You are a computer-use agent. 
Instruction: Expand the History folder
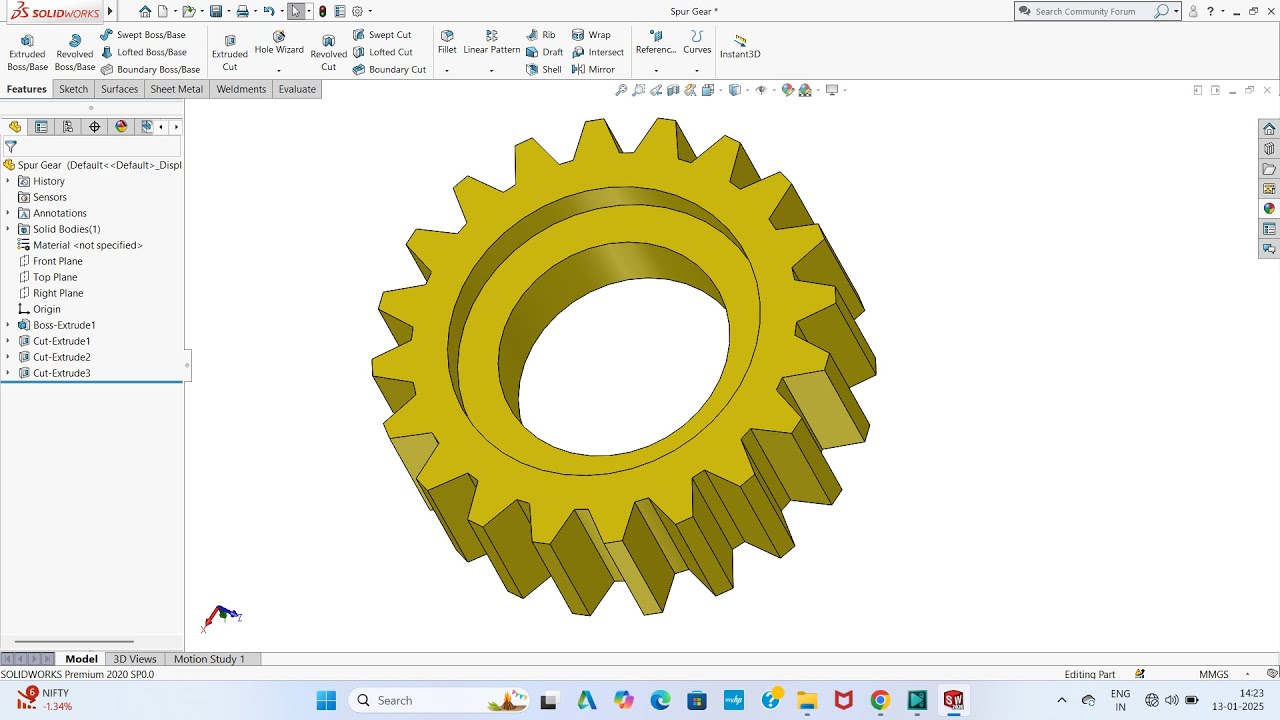click(8, 181)
